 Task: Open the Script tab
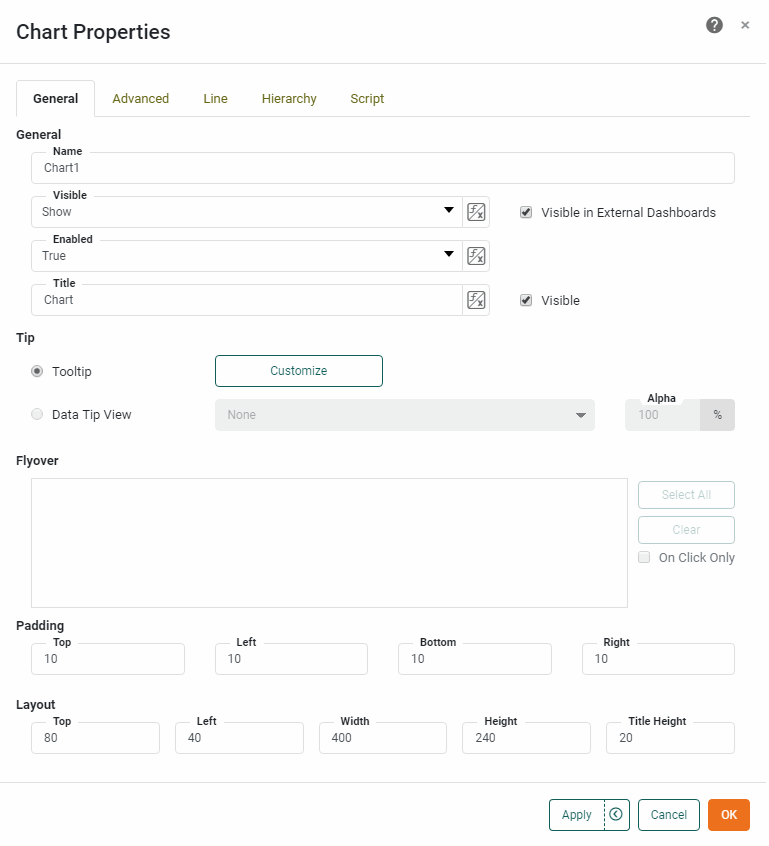(x=367, y=99)
